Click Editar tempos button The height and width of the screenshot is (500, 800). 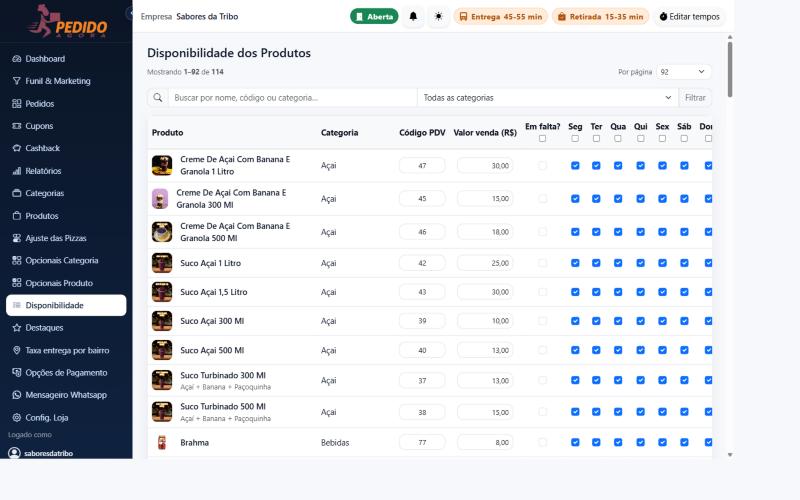pyautogui.click(x=689, y=16)
